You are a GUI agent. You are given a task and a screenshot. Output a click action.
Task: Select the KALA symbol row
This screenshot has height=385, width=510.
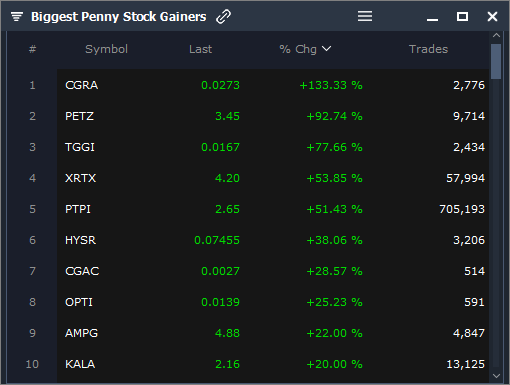[x=273, y=364]
